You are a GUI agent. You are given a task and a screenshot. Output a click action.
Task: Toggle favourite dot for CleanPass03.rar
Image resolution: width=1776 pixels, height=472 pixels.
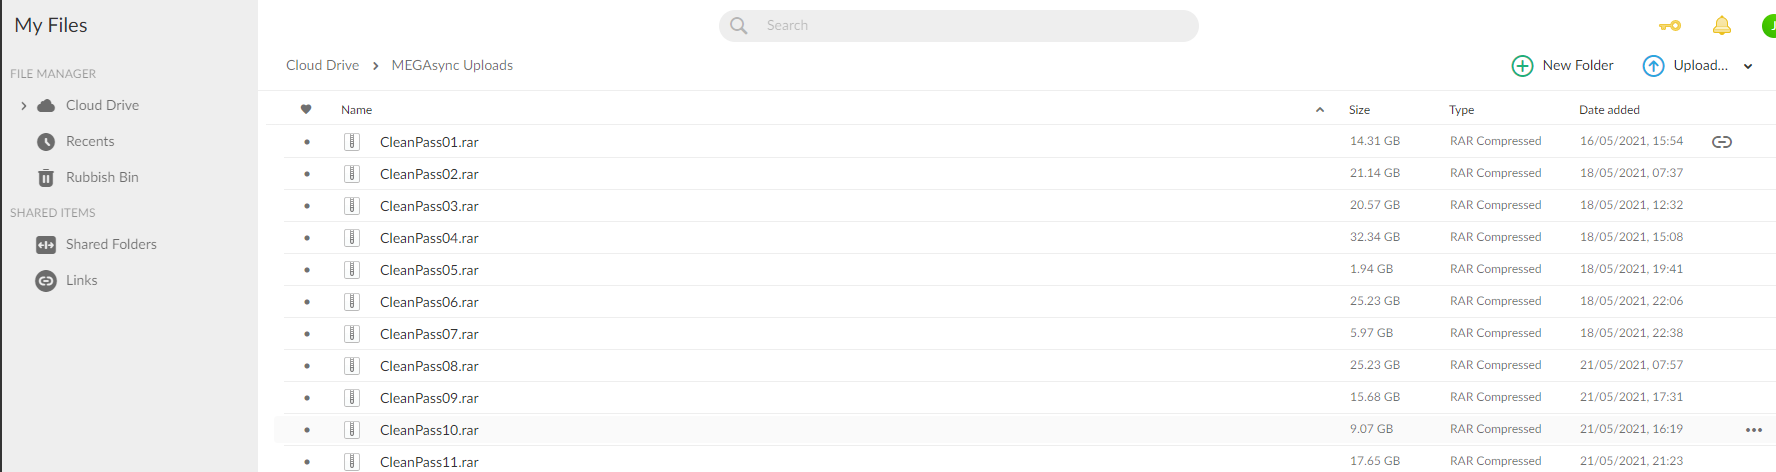pyautogui.click(x=306, y=206)
